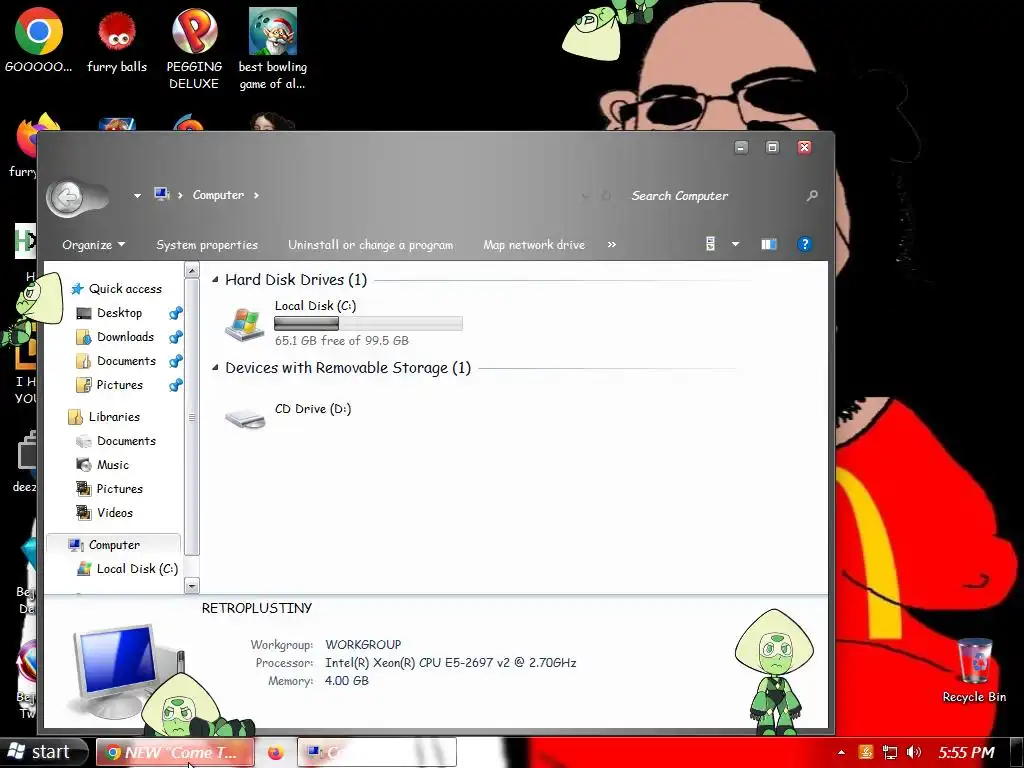Open the Windows start button
Viewport: 1024px width, 768px height.
click(43, 752)
